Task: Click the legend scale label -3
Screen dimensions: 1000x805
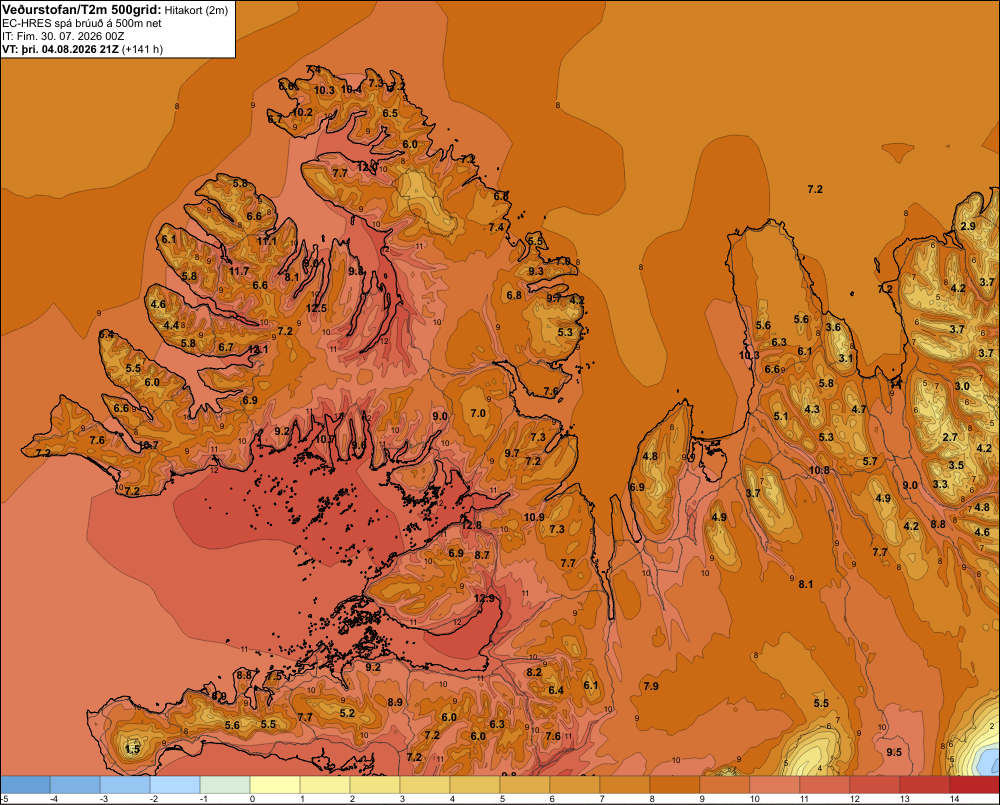Action: pyautogui.click(x=103, y=799)
